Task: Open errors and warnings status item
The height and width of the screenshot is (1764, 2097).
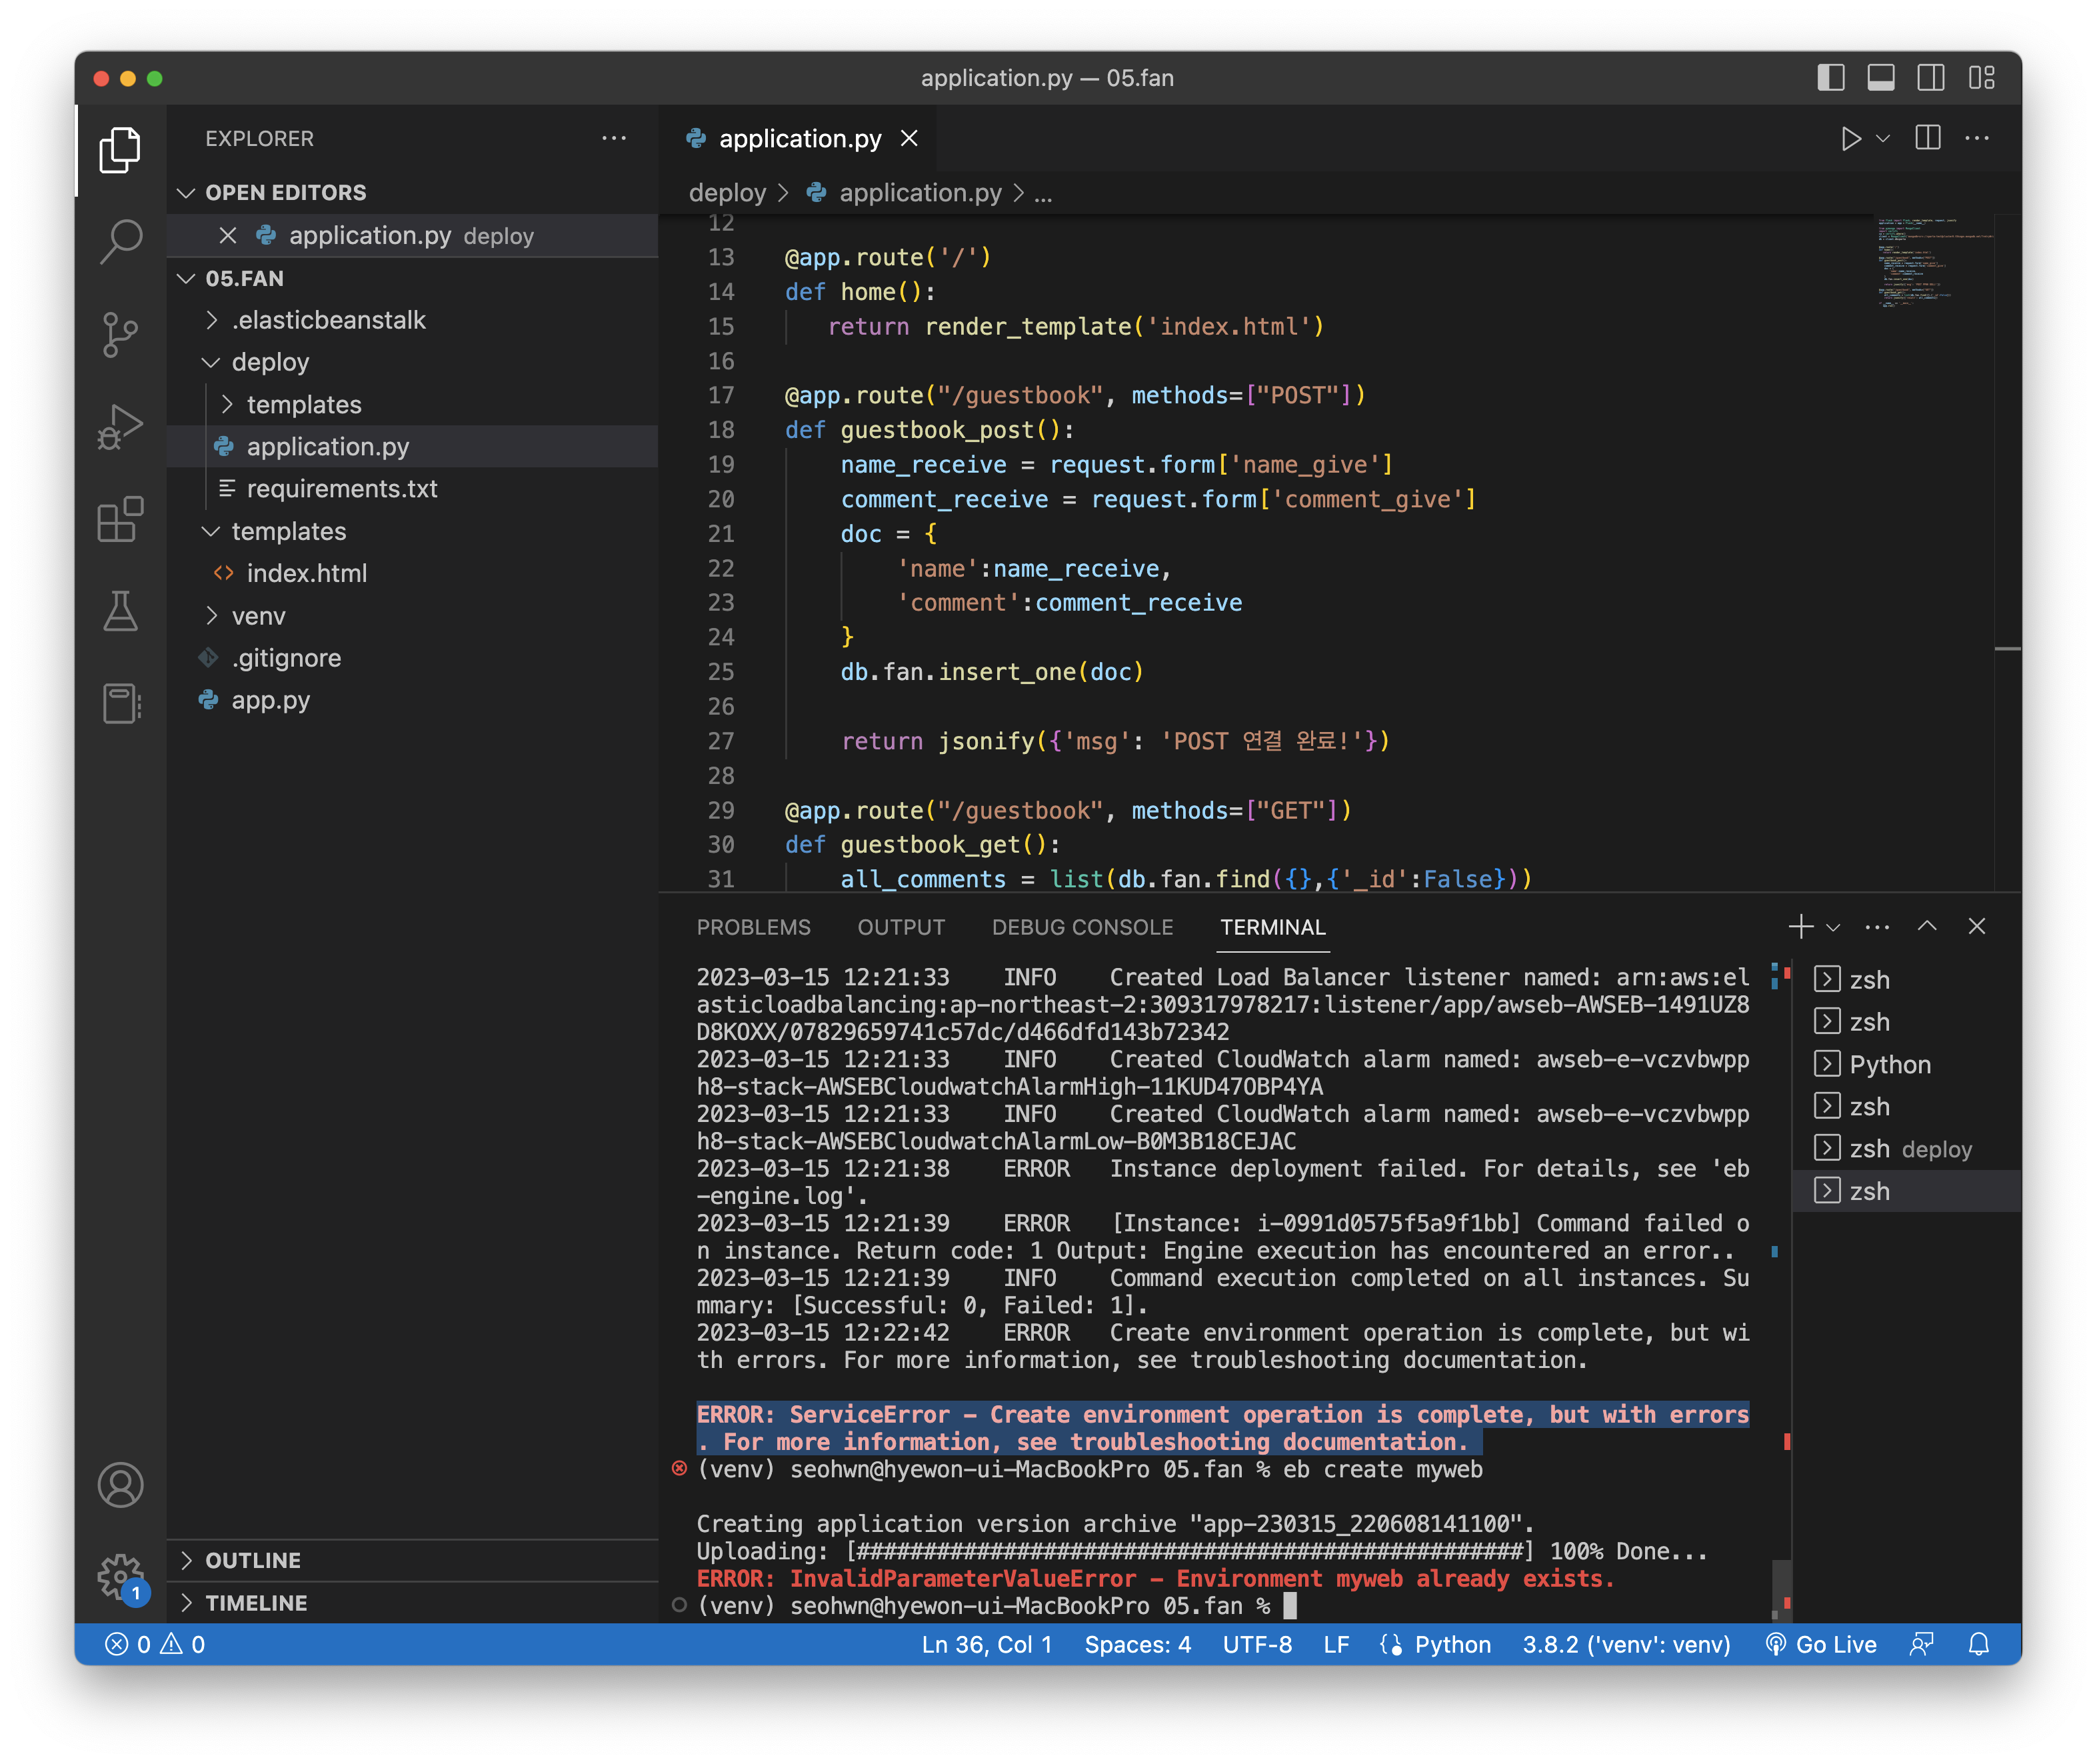Action: click(x=155, y=1645)
